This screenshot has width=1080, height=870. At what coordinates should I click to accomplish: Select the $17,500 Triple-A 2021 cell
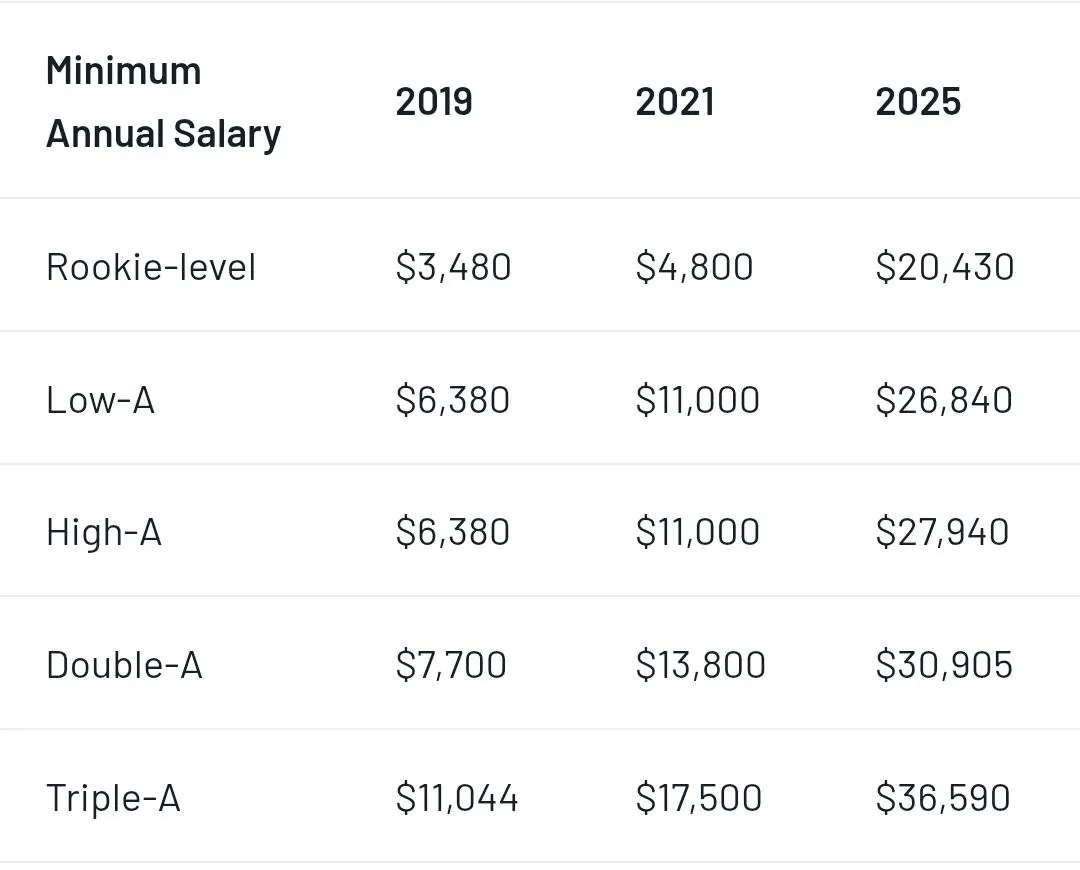pyautogui.click(x=698, y=798)
